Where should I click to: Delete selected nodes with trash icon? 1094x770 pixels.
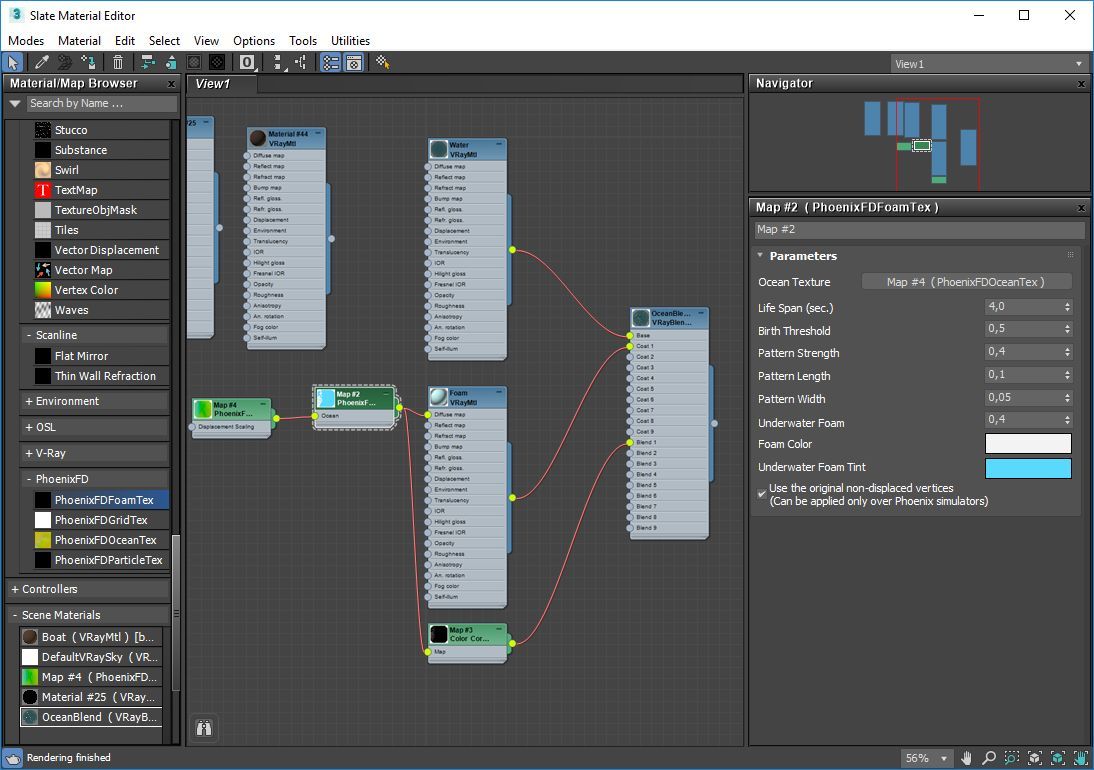pyautogui.click(x=118, y=63)
